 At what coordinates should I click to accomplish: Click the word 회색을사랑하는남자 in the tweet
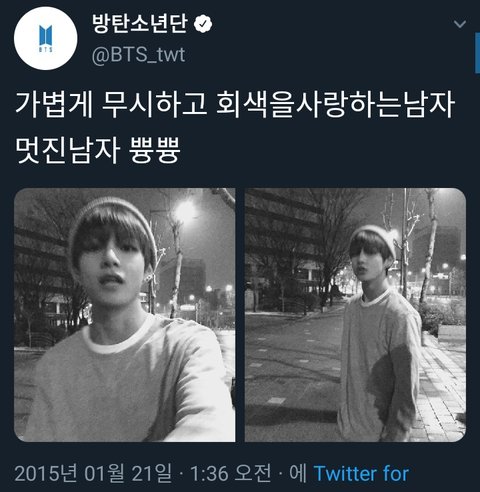pos(335,104)
